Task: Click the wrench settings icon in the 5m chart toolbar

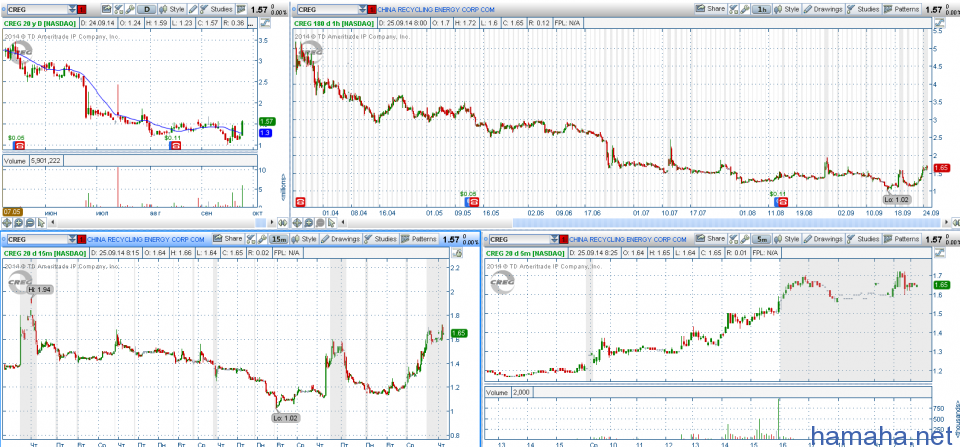Action: tap(744, 239)
